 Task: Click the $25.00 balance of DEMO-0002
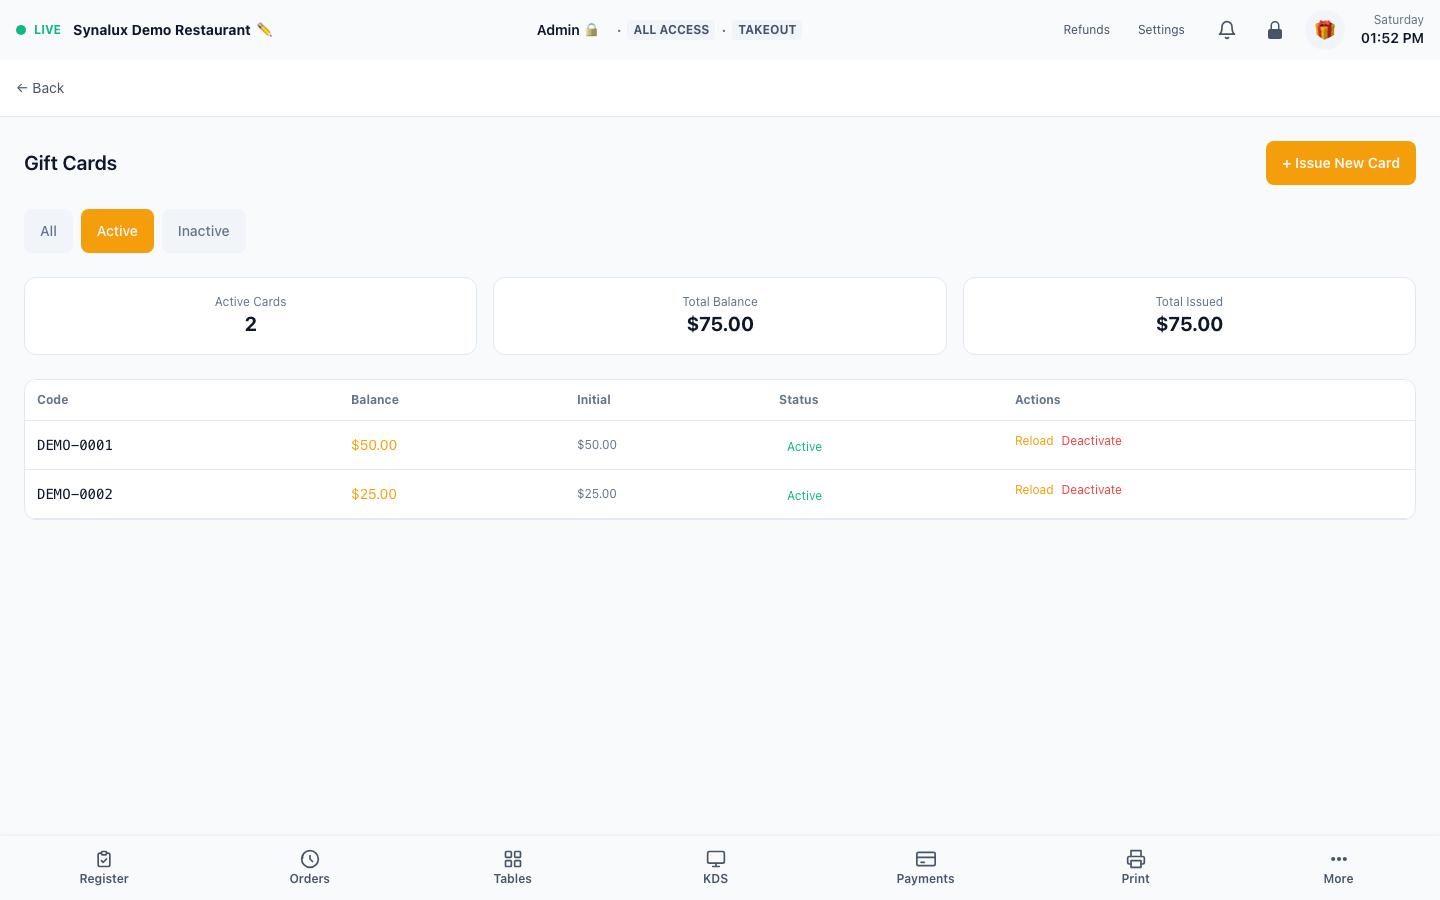pyautogui.click(x=374, y=494)
